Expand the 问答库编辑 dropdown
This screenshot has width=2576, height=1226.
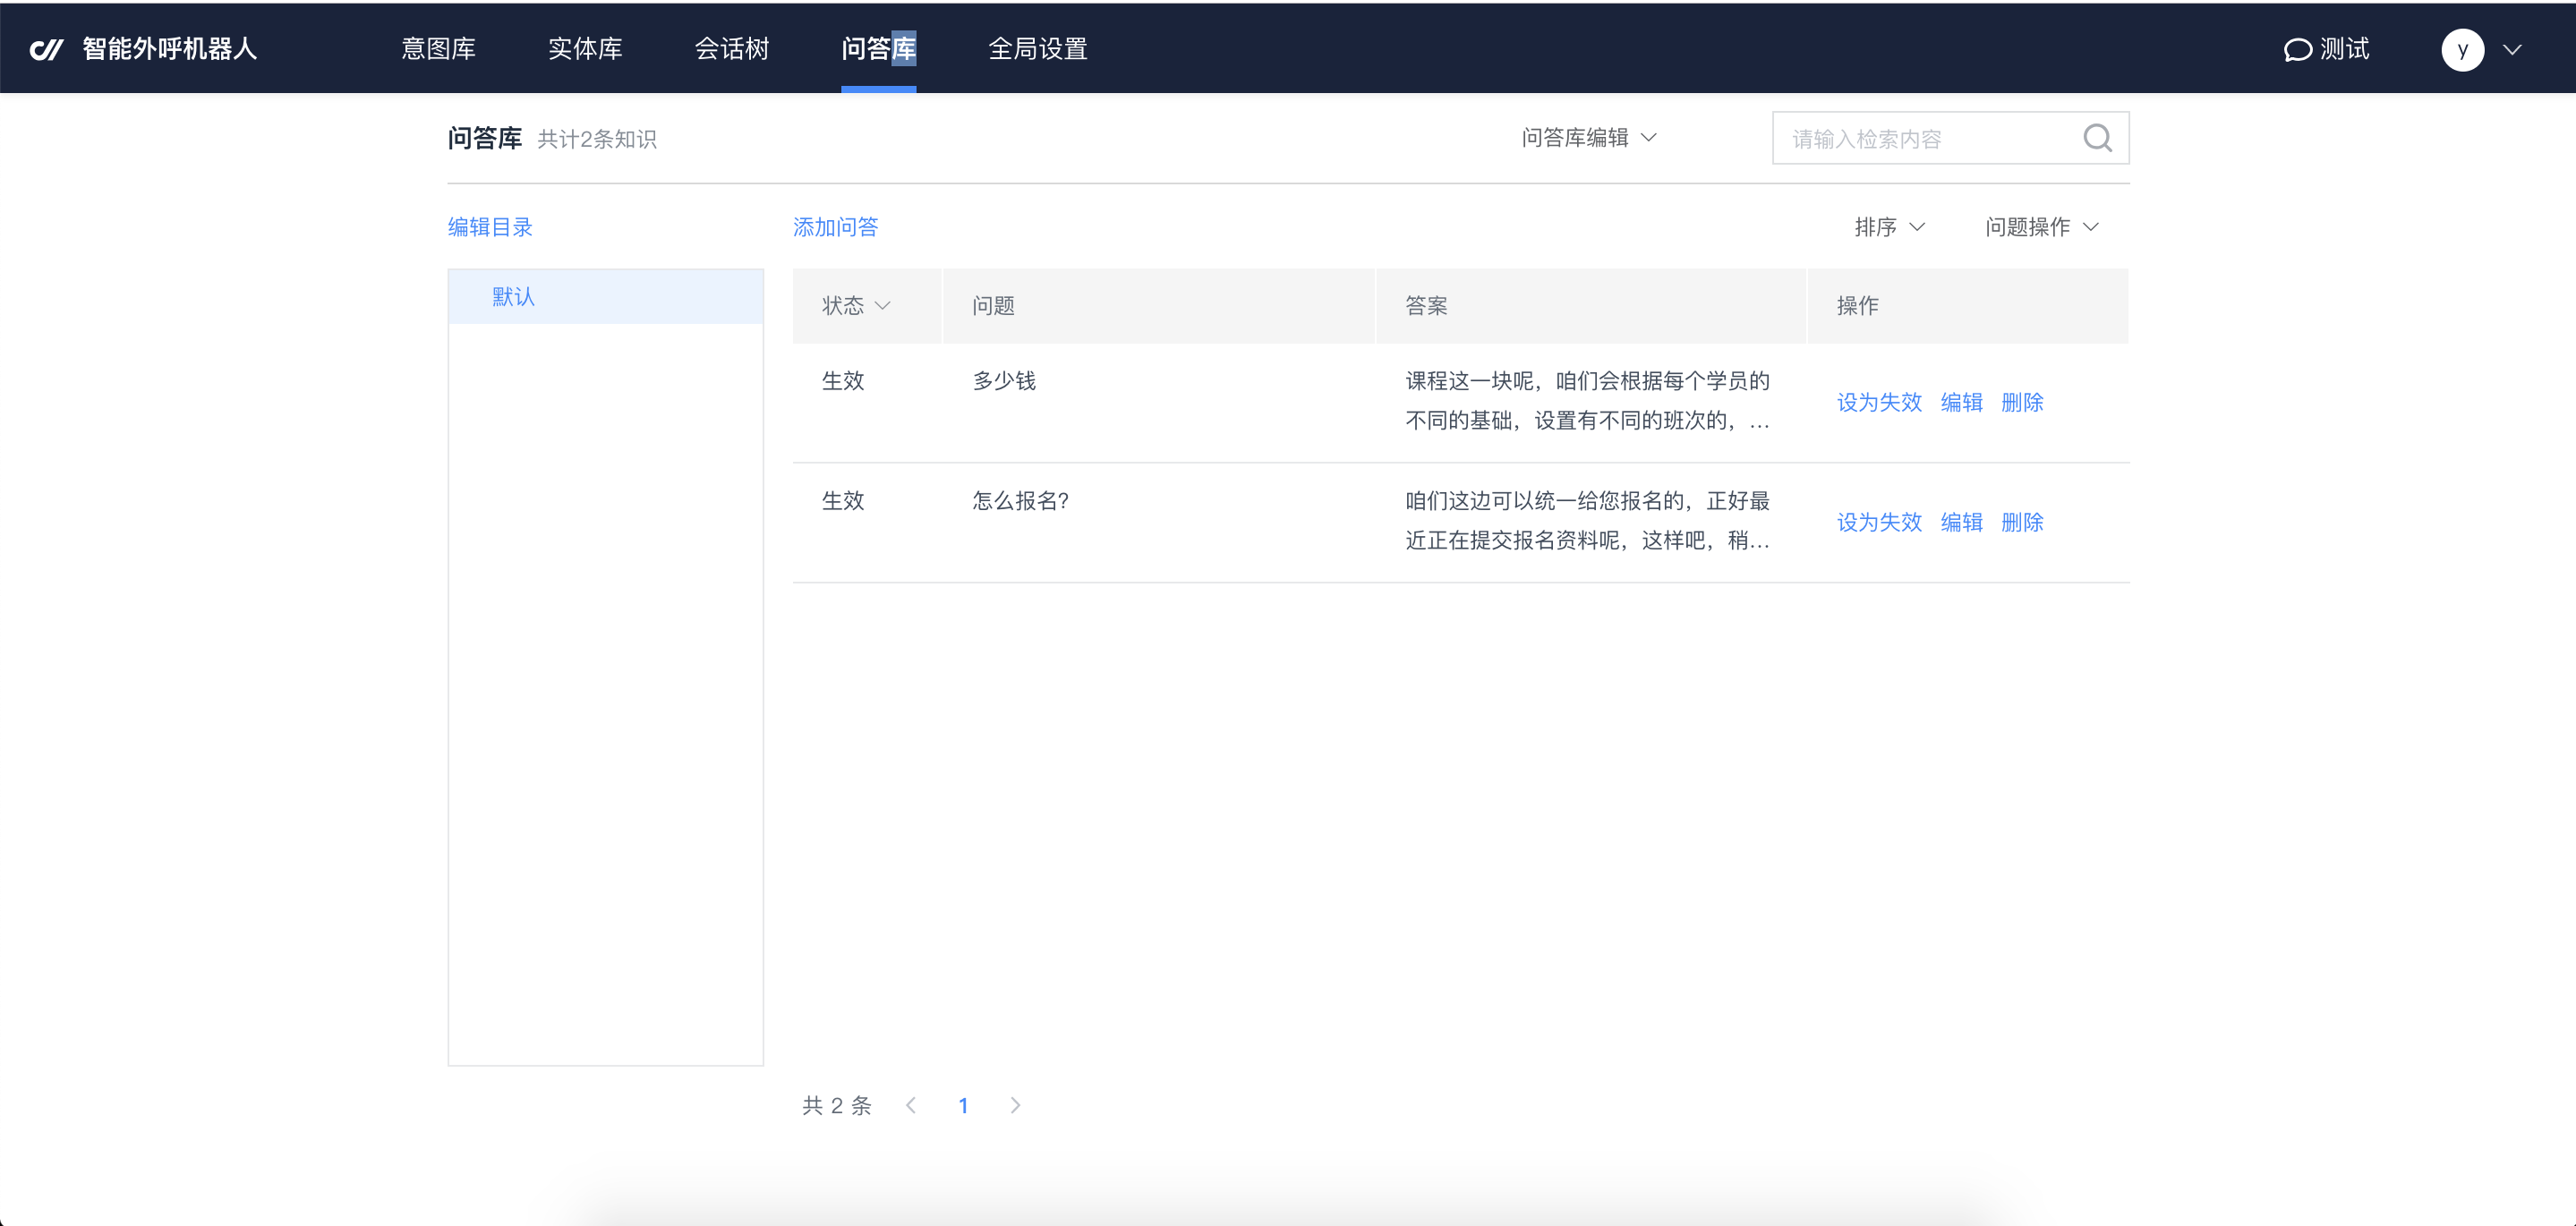[x=1589, y=138]
